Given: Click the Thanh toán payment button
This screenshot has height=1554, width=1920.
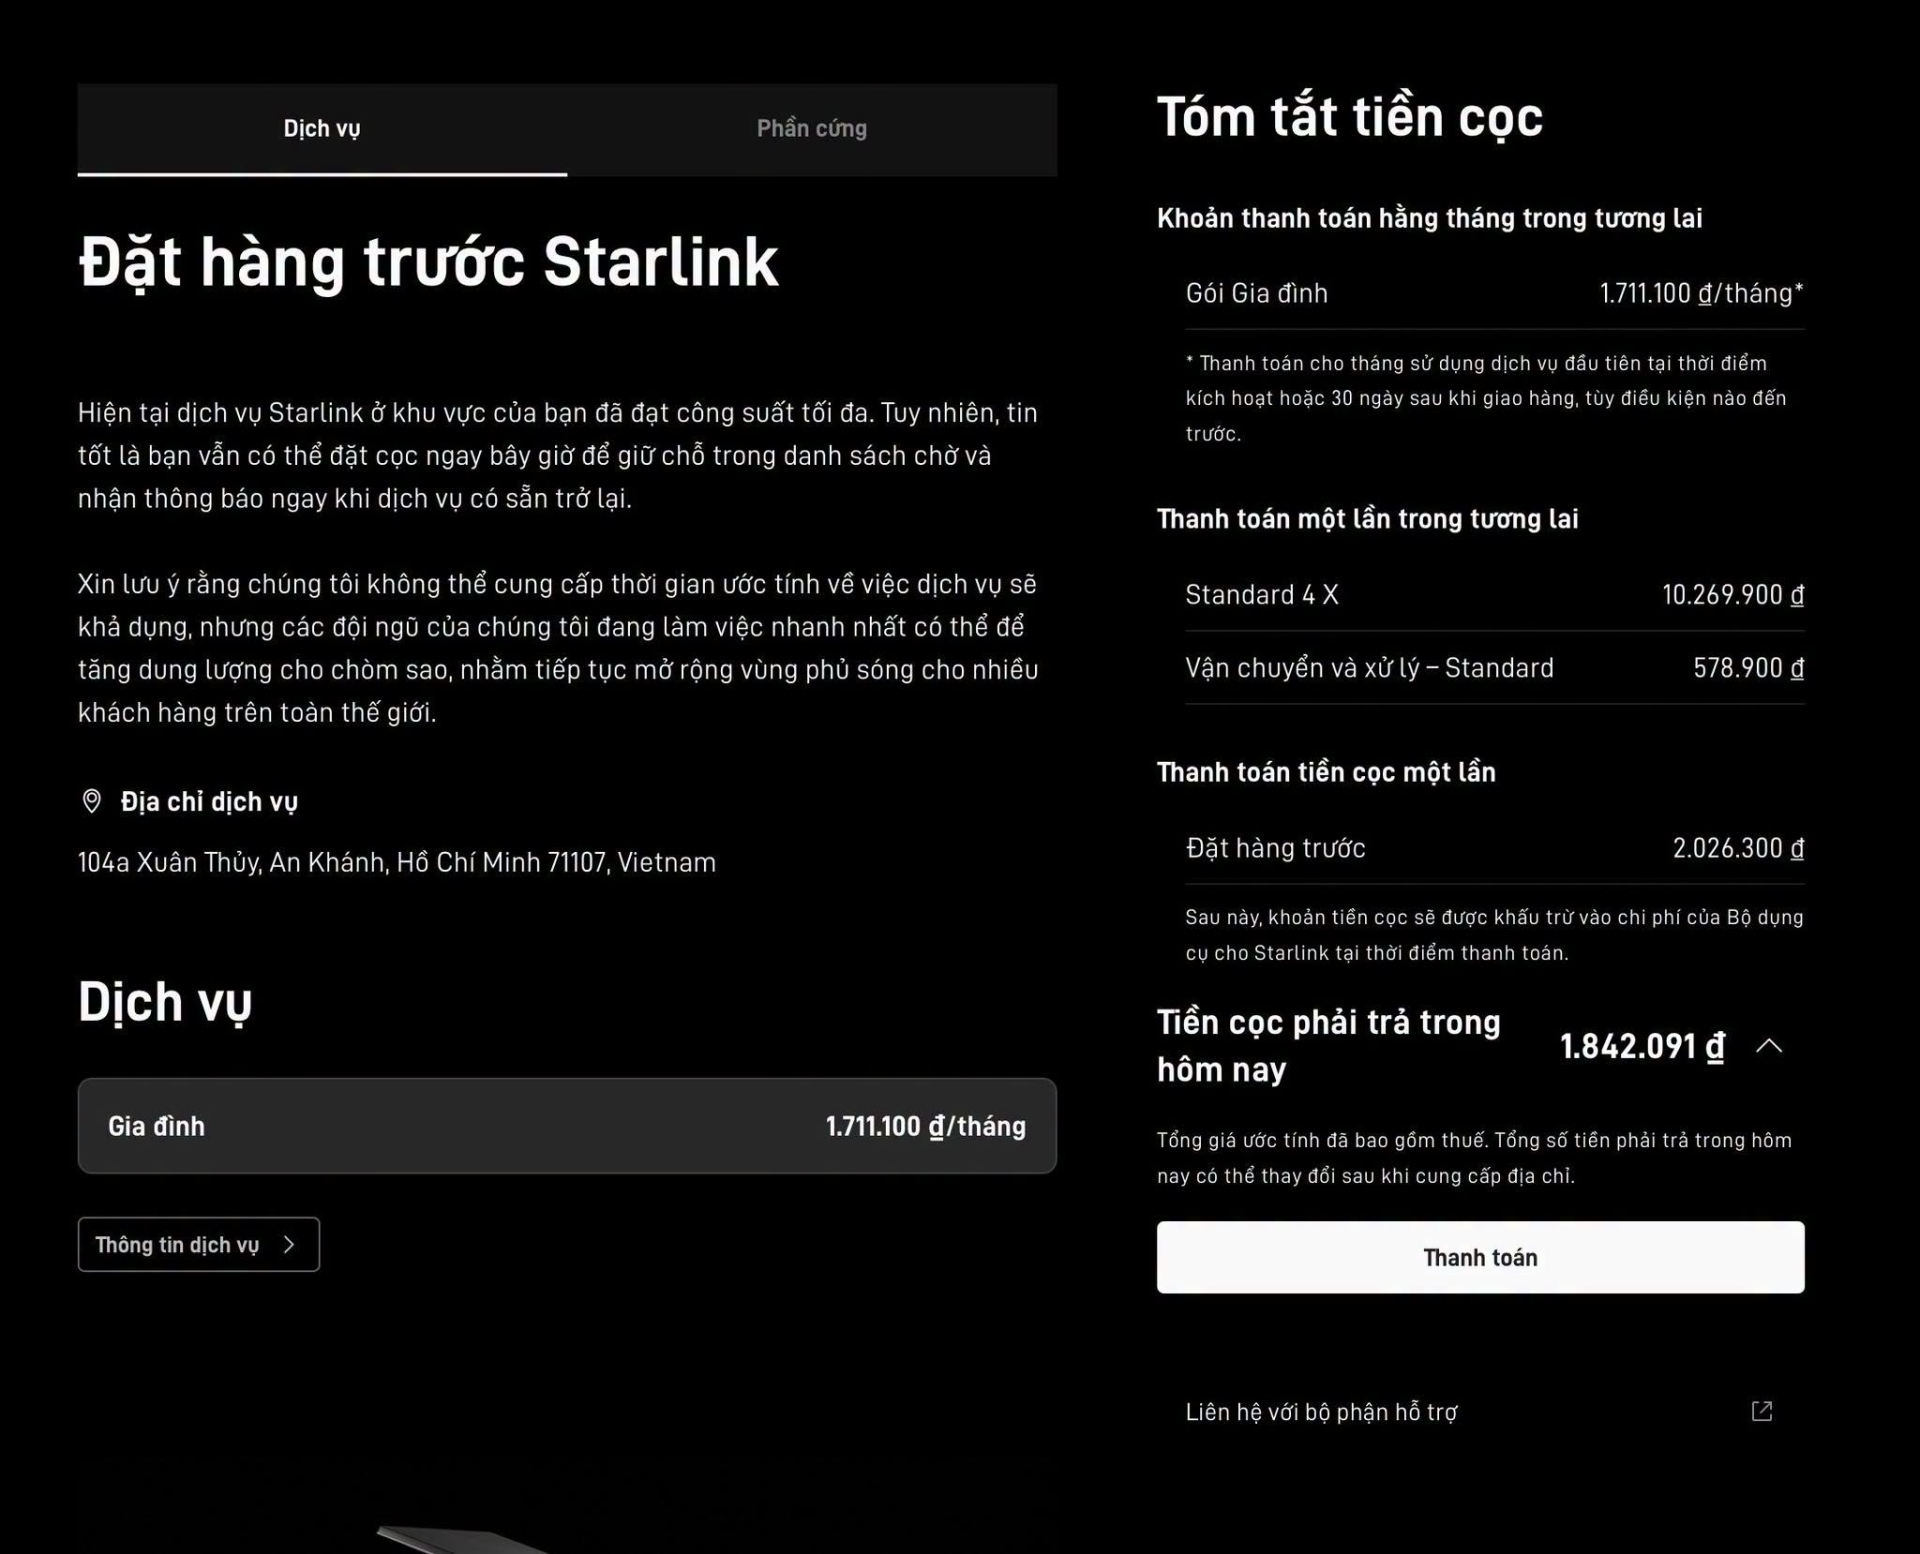Looking at the screenshot, I should point(1480,1257).
